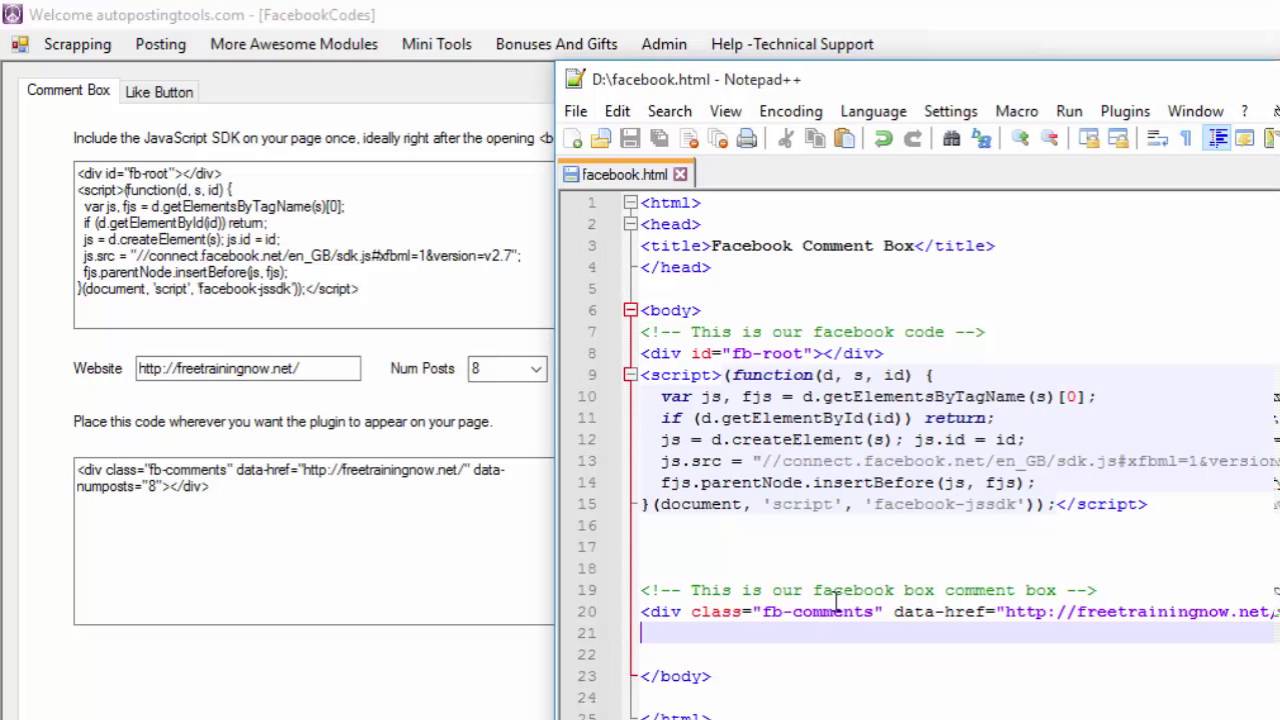Open the Notepad++ File menu

pos(576,111)
